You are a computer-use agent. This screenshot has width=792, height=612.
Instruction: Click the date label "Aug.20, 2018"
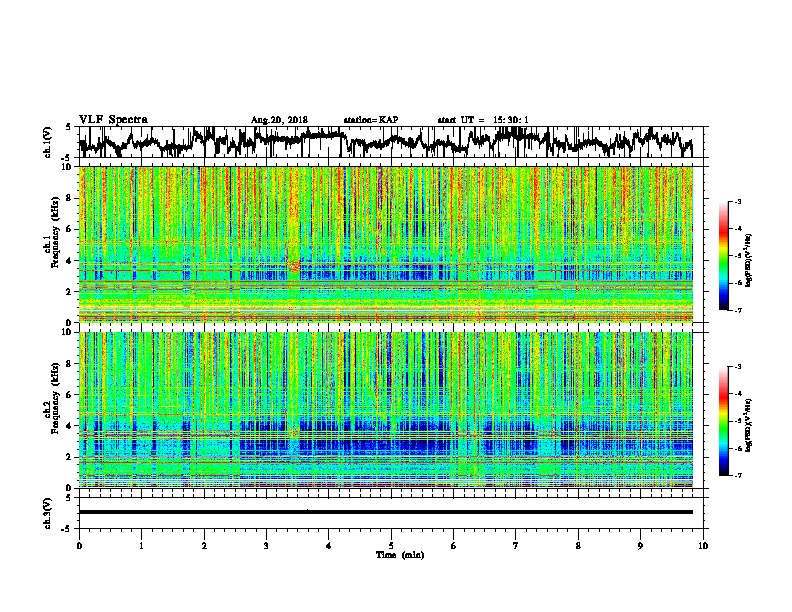click(x=279, y=120)
